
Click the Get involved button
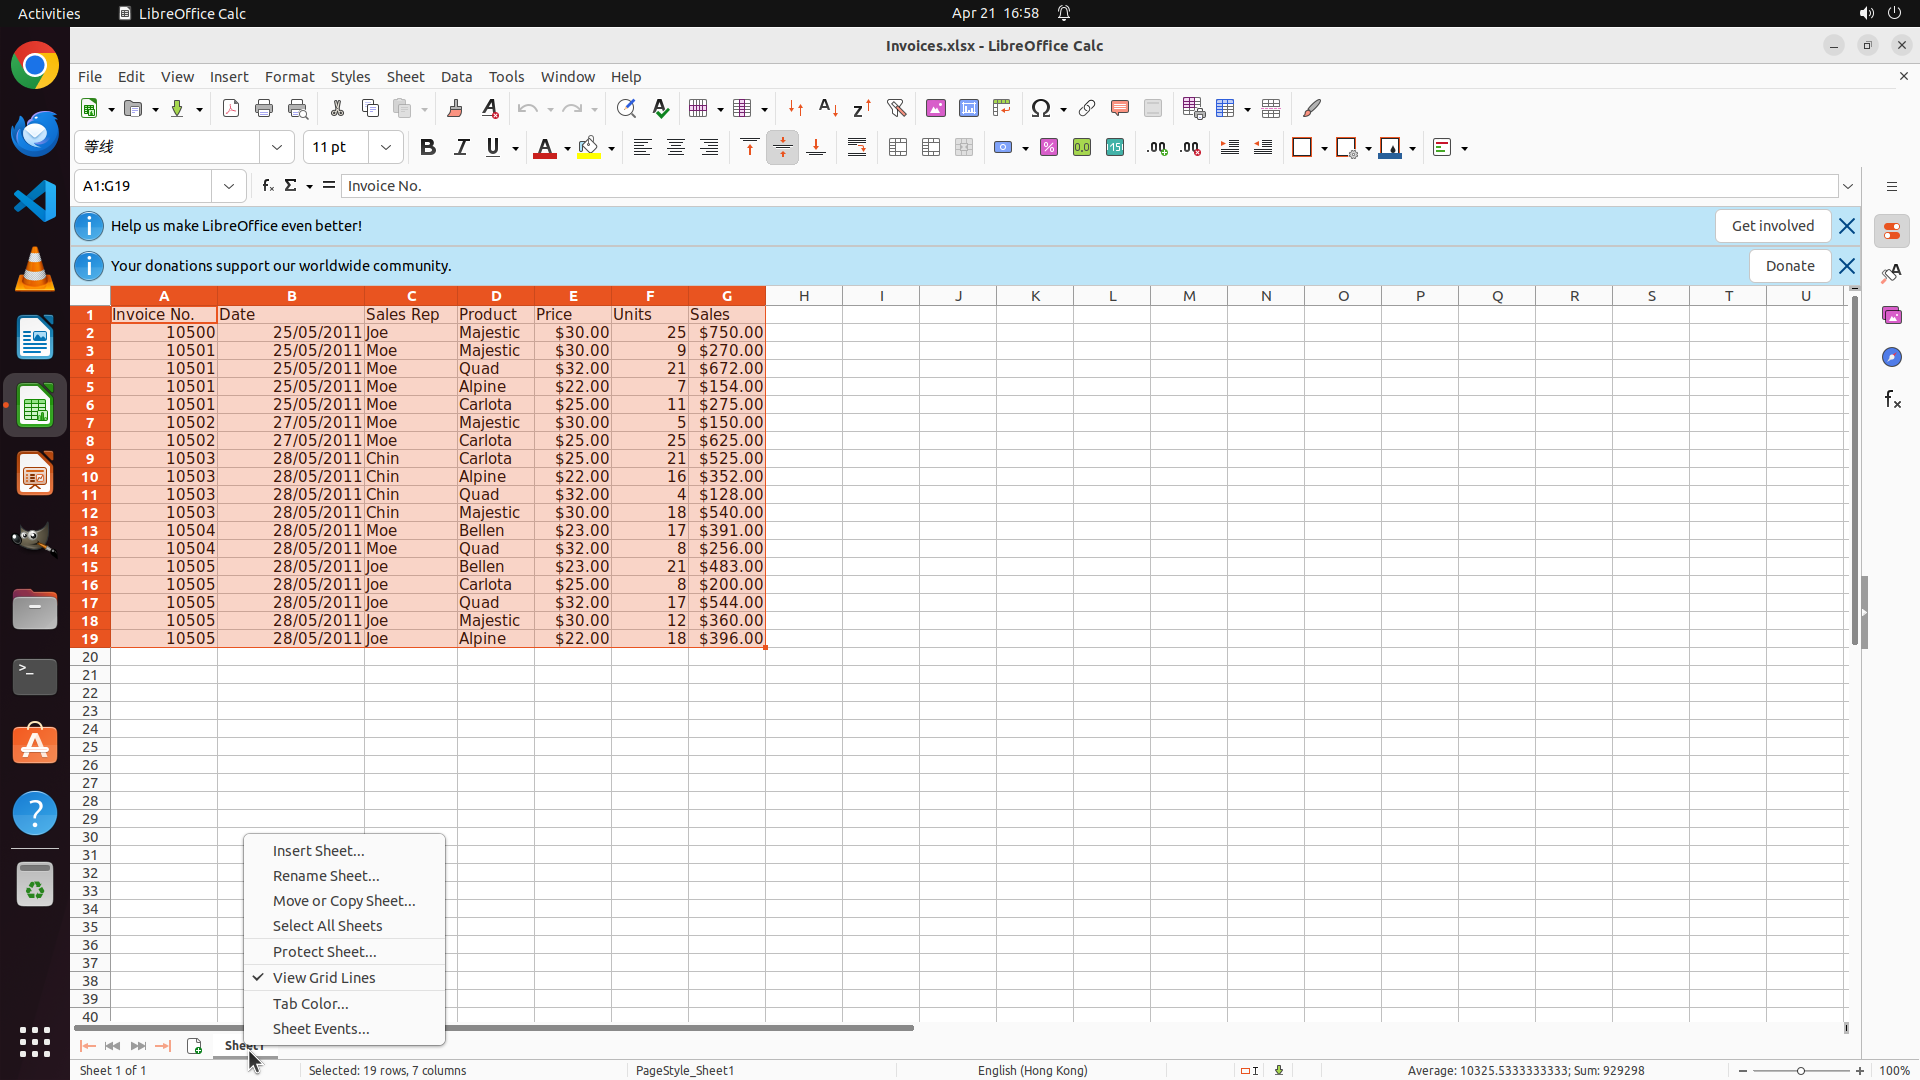click(x=1772, y=226)
